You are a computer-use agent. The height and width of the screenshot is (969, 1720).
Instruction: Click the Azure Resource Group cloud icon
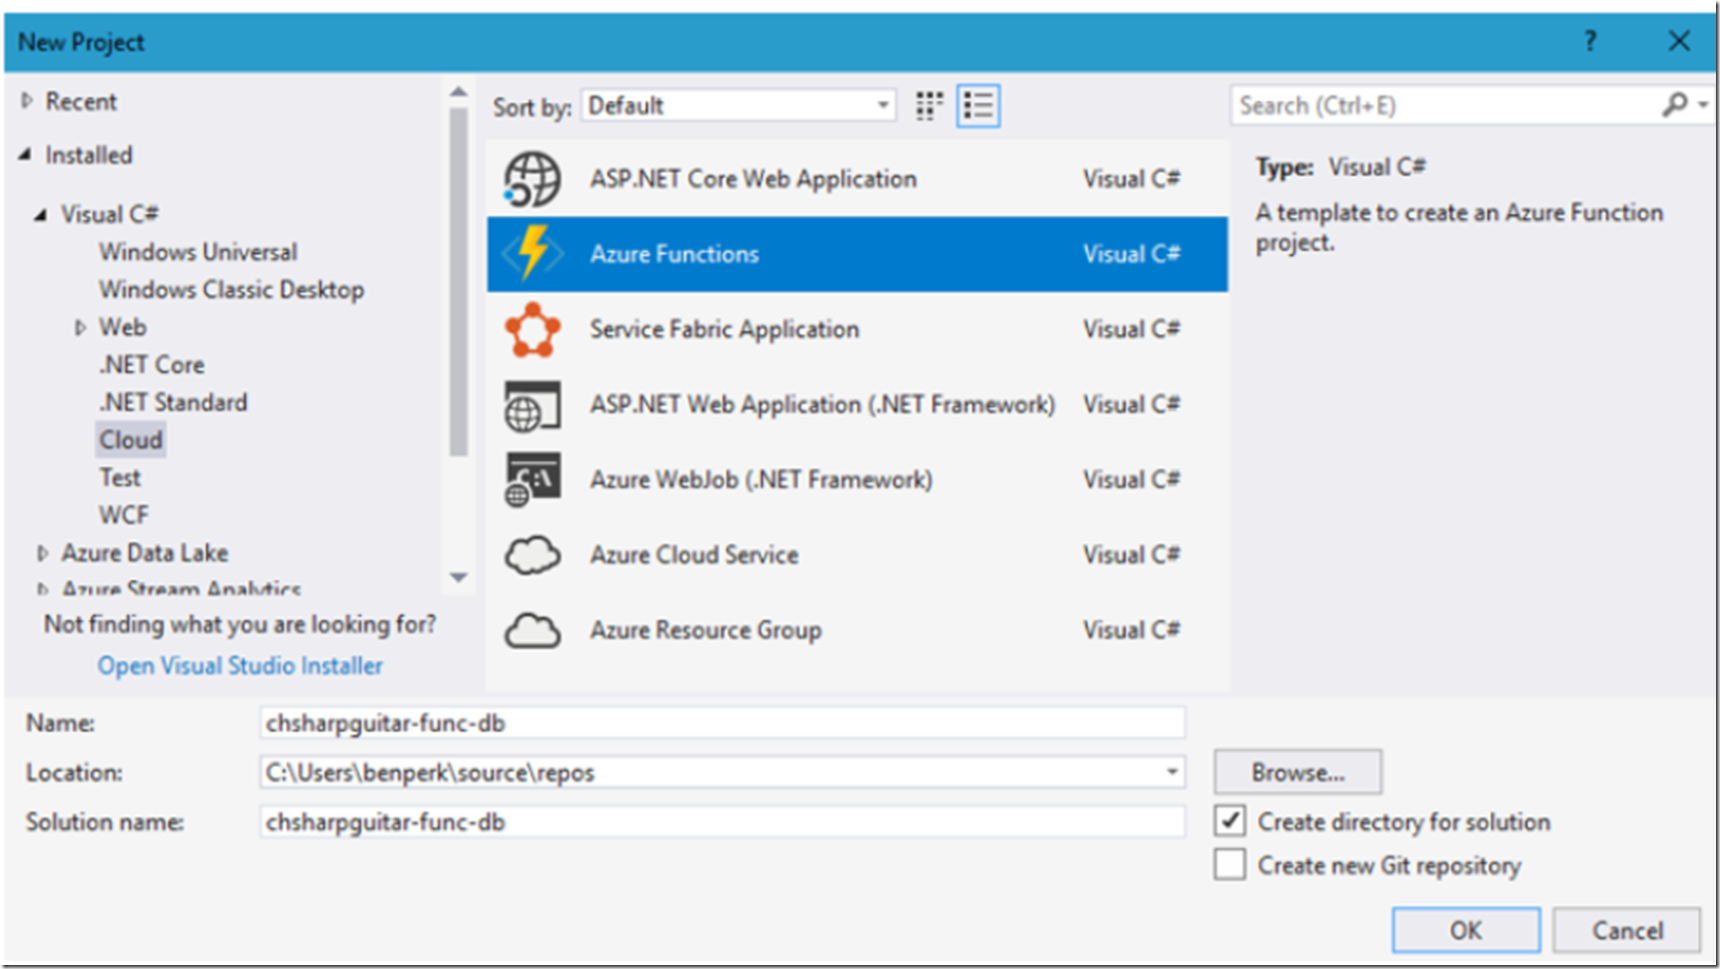click(532, 631)
